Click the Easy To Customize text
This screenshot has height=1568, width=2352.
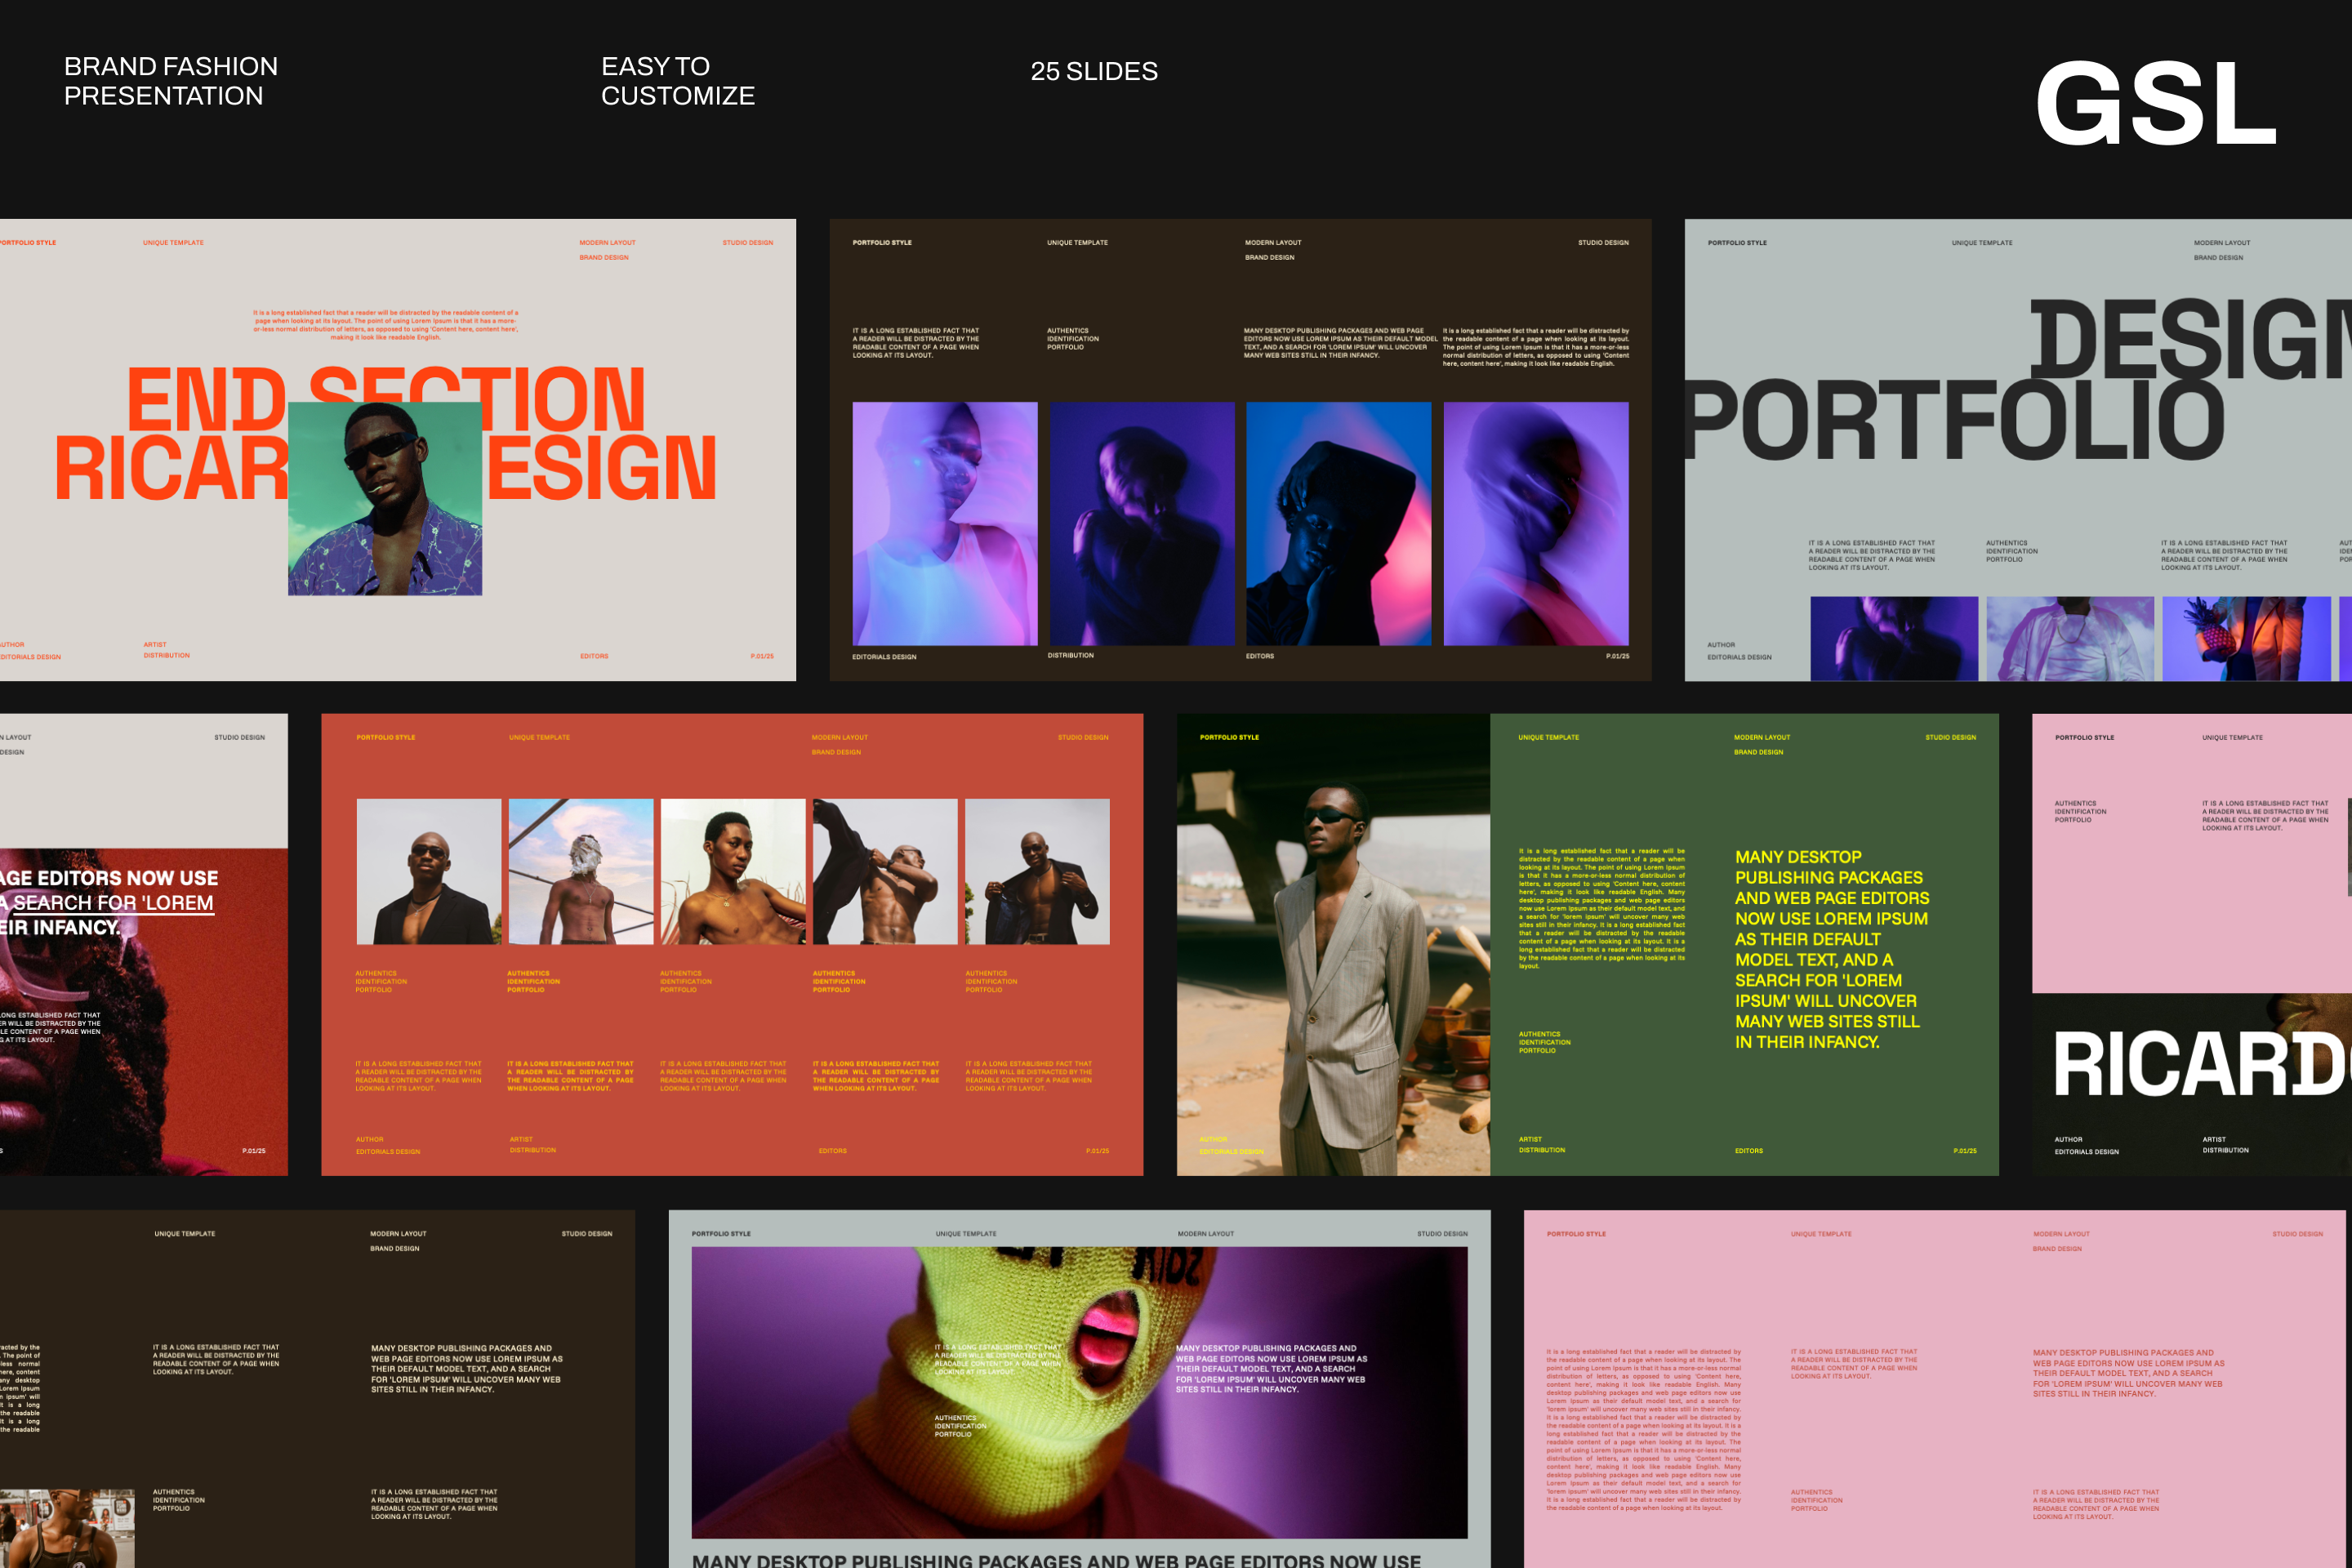click(x=677, y=81)
